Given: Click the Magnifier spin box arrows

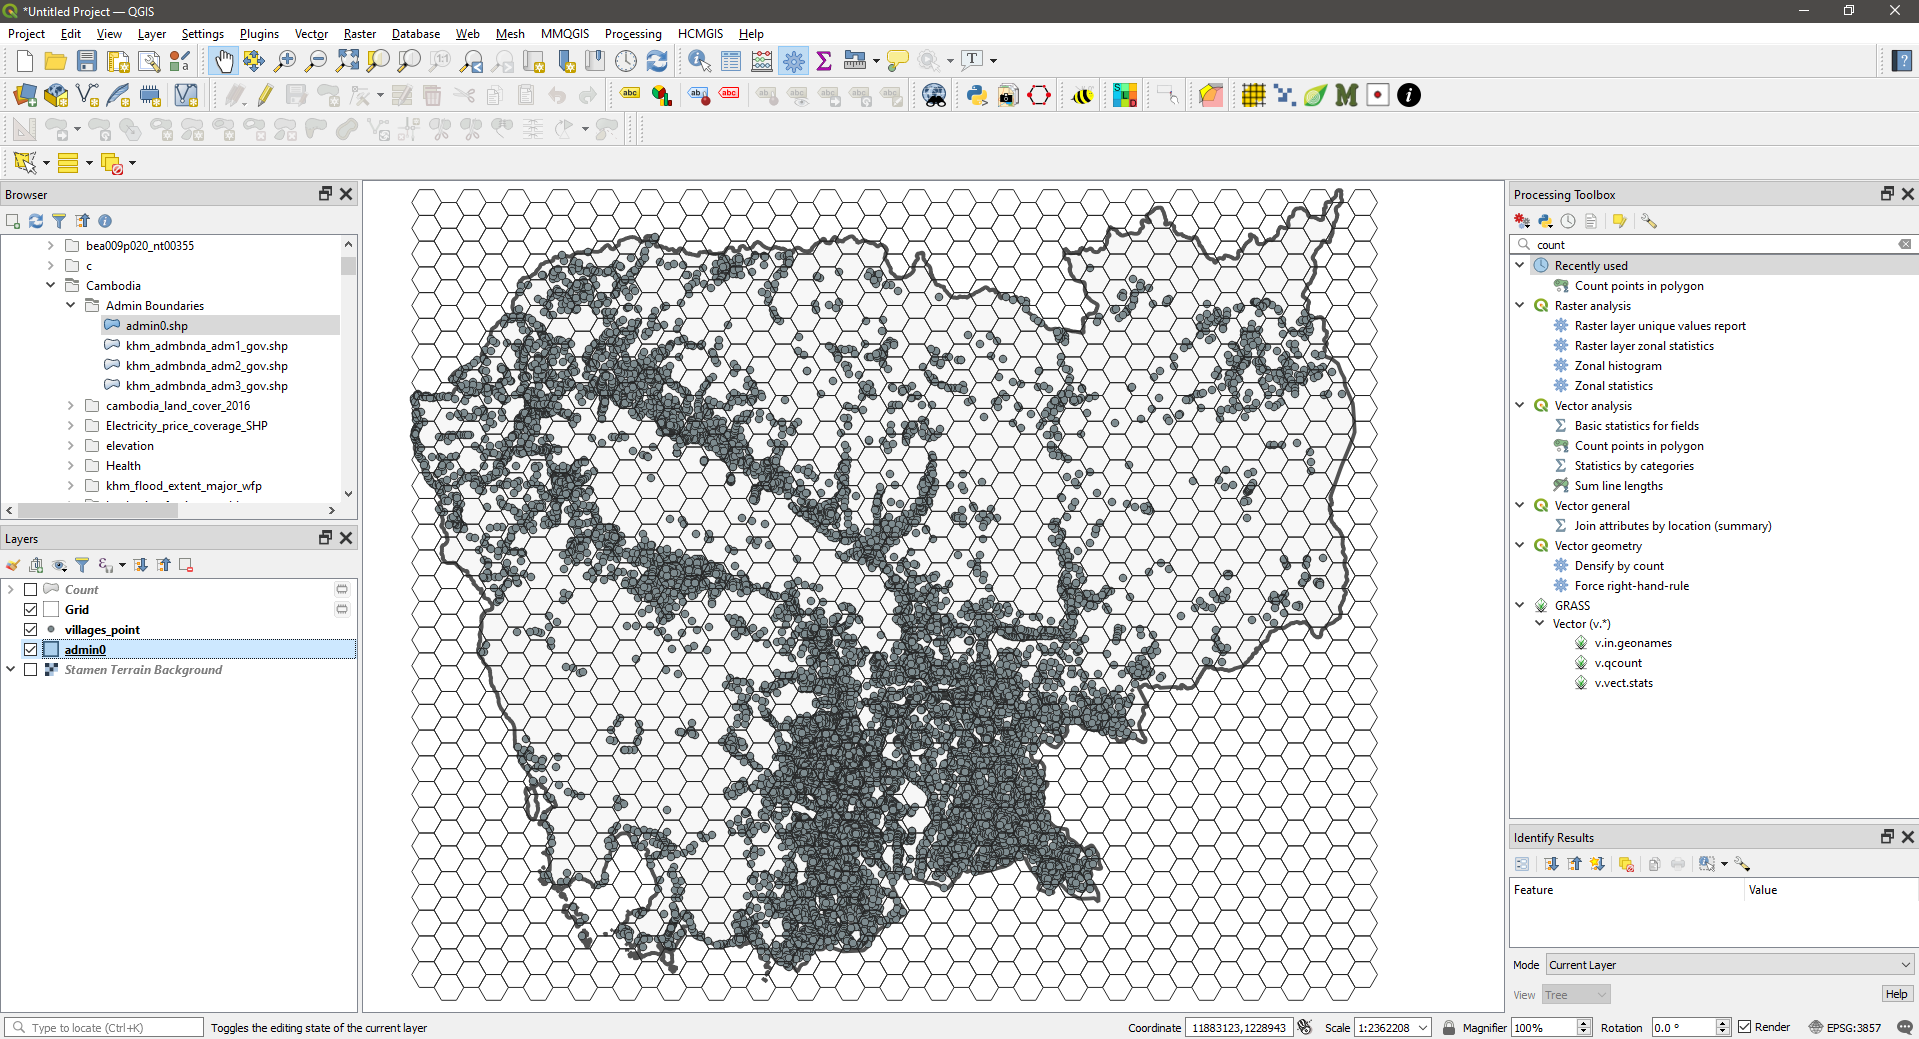Looking at the screenshot, I should click(x=1584, y=1027).
